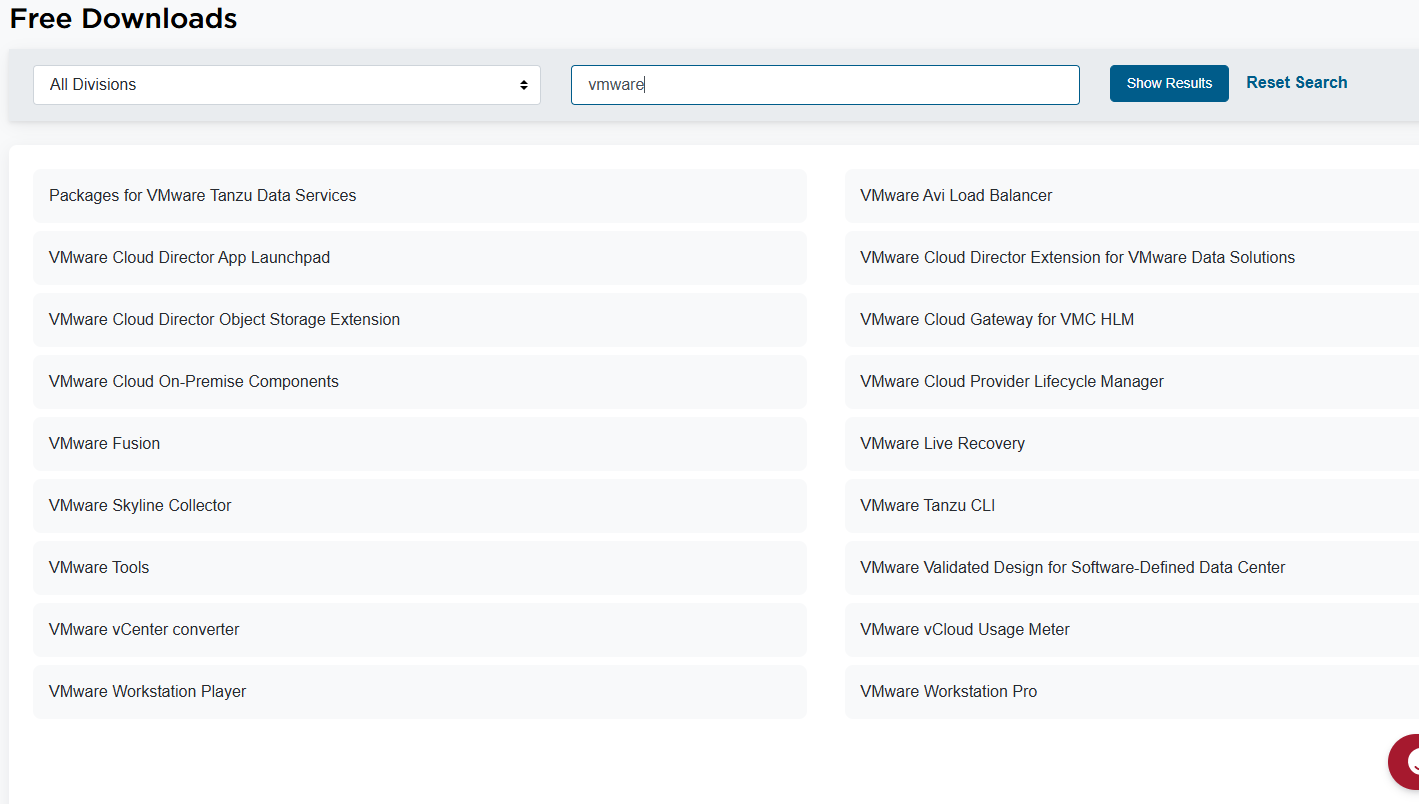The height and width of the screenshot is (804, 1419).
Task: Open VMware Cloud Director Object Storage Extension
Action: point(420,320)
